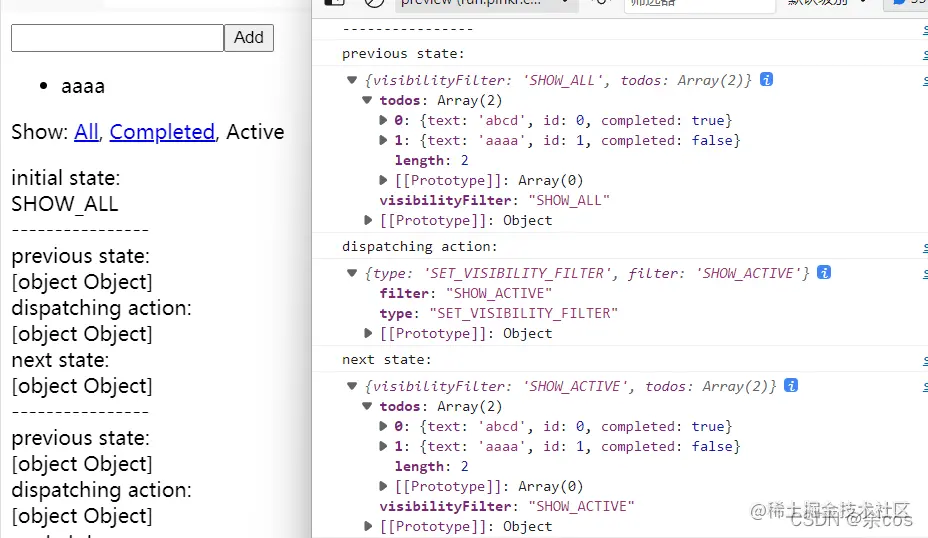Expand item 1 'aaaa' in the previous state todos

383,140
